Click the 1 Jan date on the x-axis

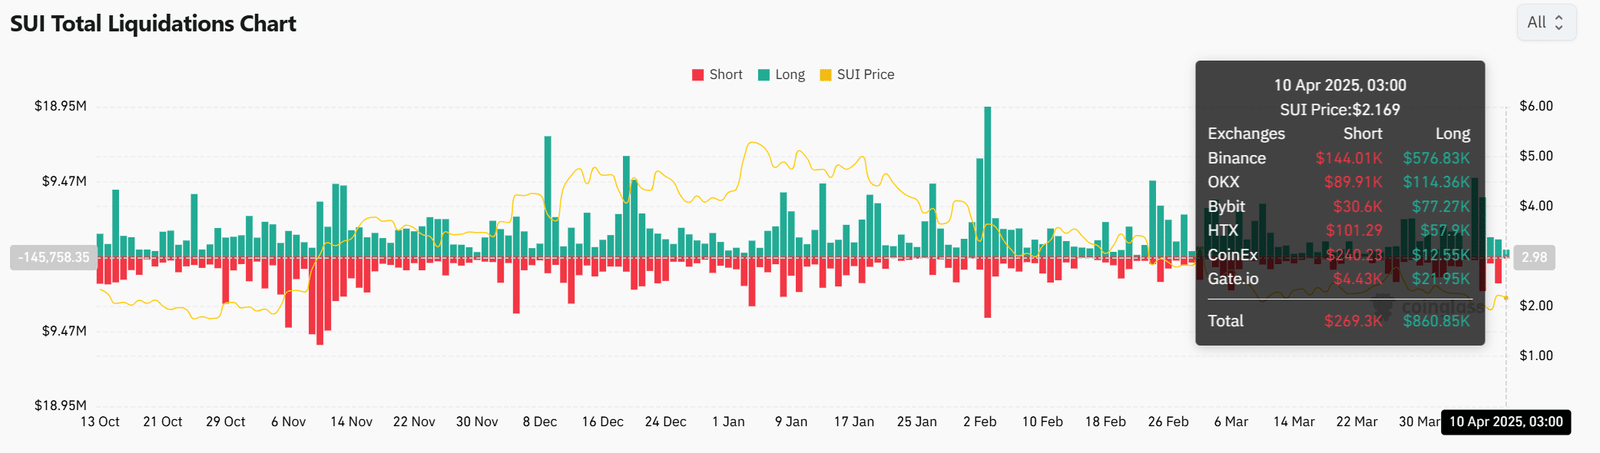728,422
